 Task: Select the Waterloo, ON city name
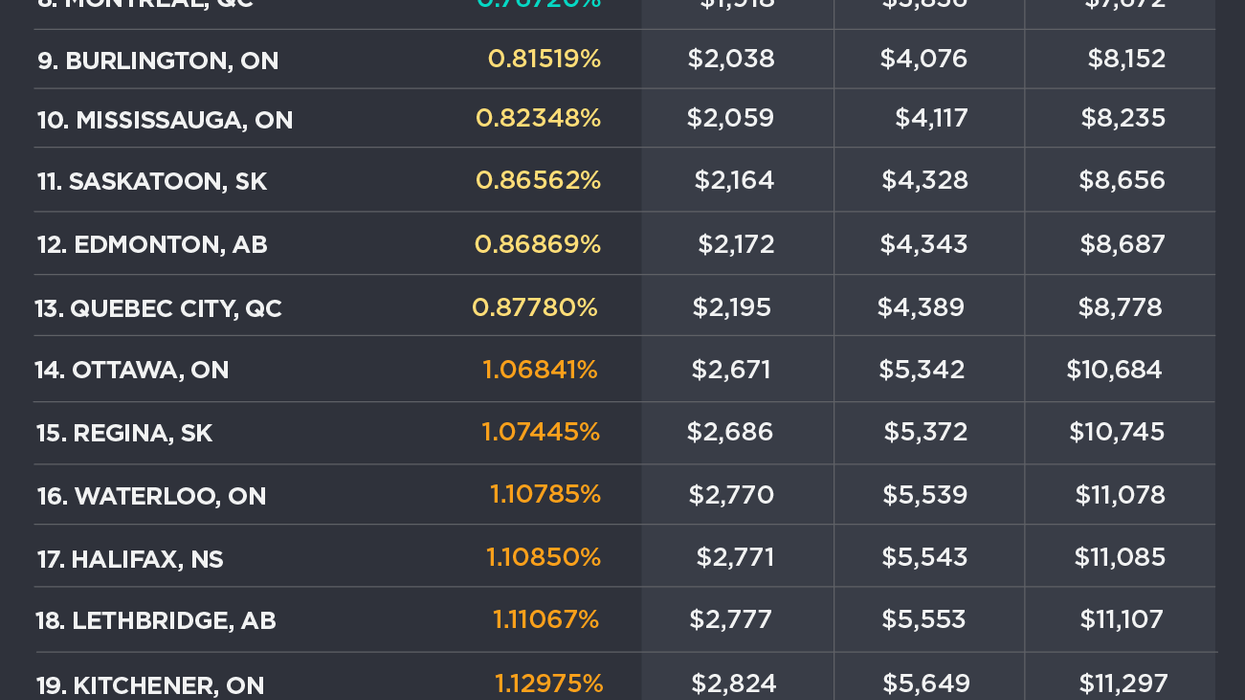(x=151, y=497)
